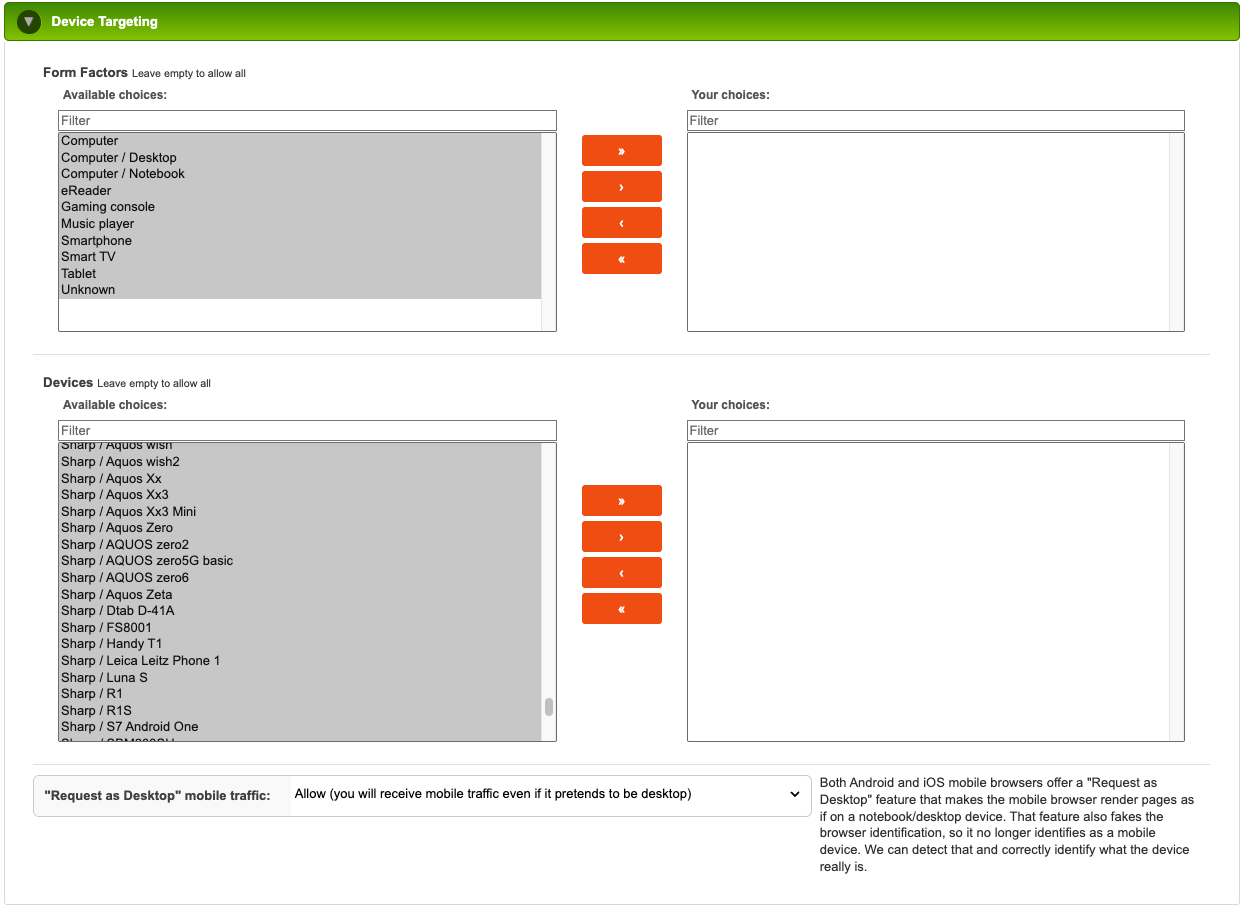
Task: Click the single left arrow in Form Factors section
Action: tap(621, 222)
